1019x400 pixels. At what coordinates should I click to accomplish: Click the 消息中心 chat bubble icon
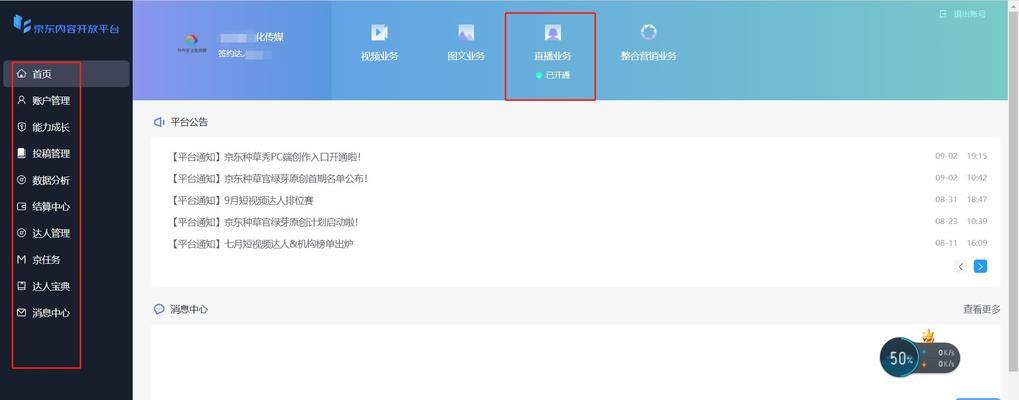(x=159, y=309)
